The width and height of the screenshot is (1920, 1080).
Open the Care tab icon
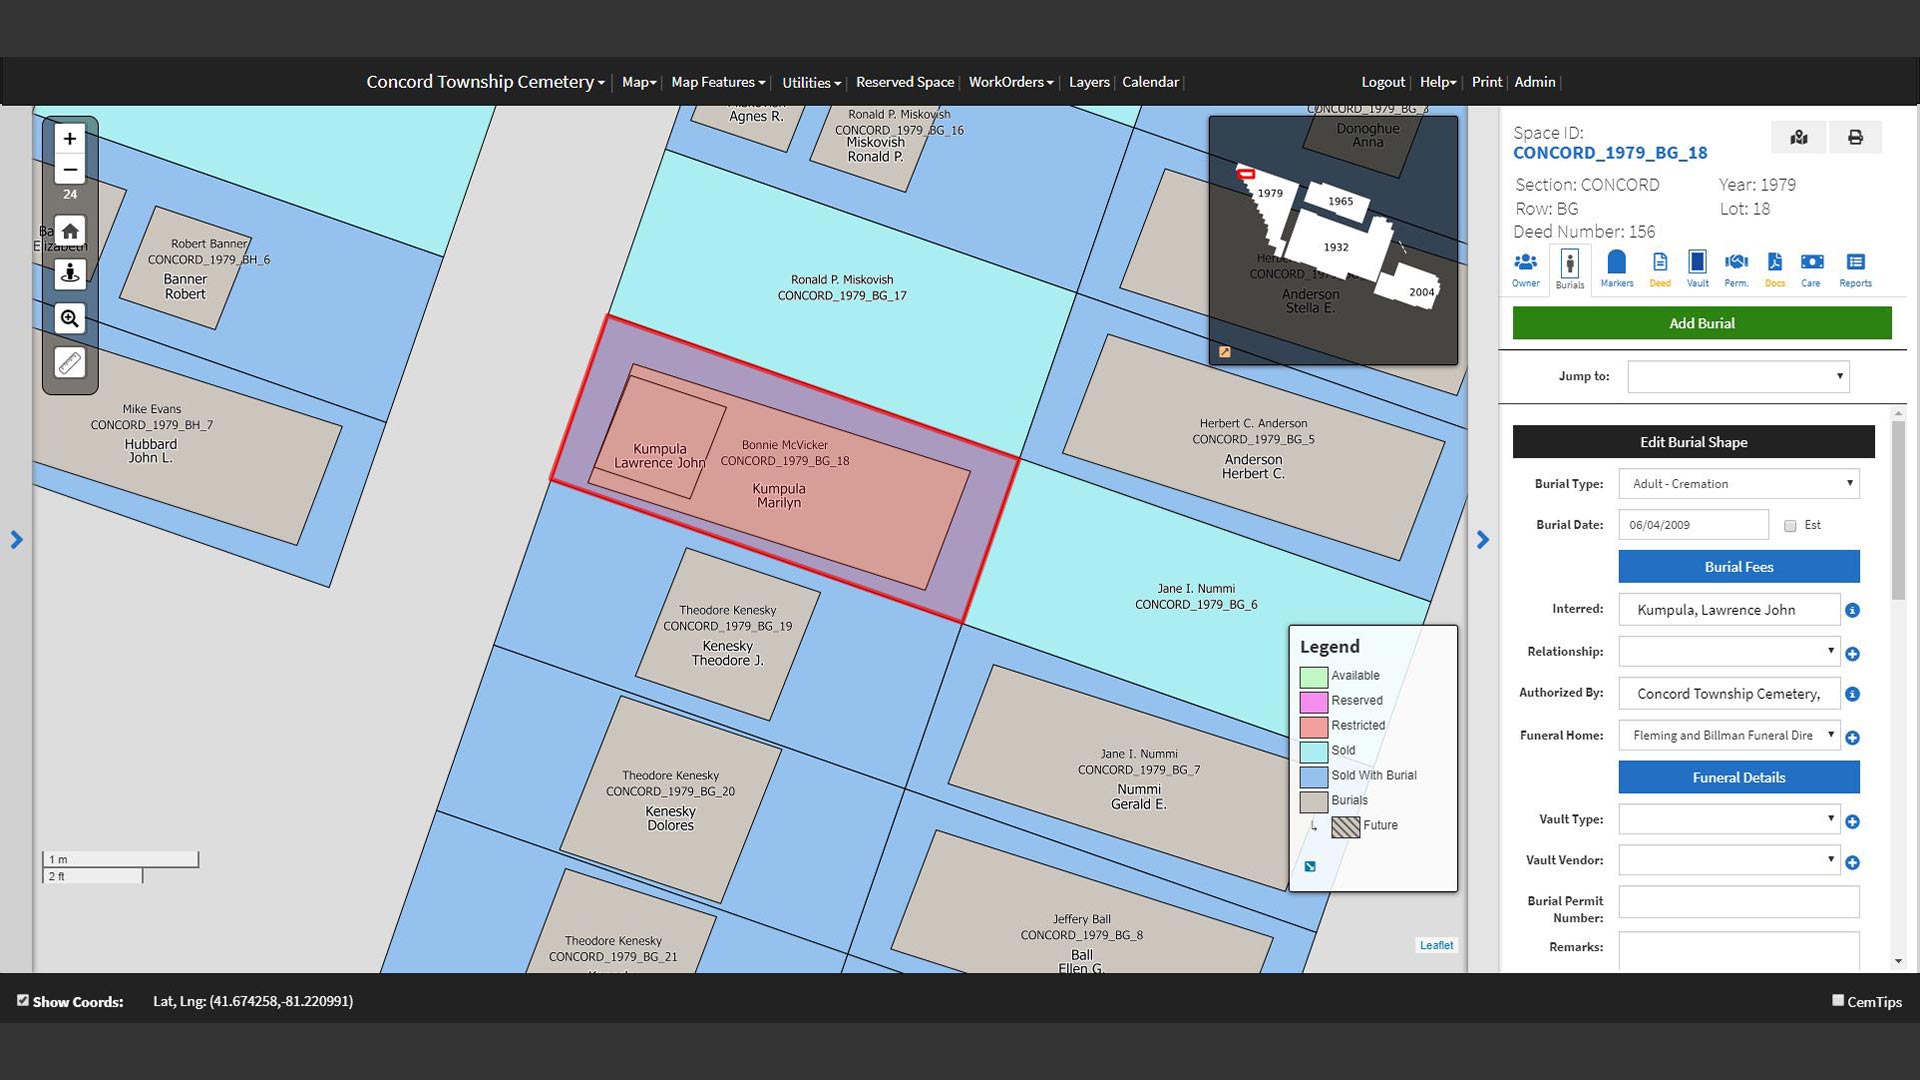point(1811,269)
